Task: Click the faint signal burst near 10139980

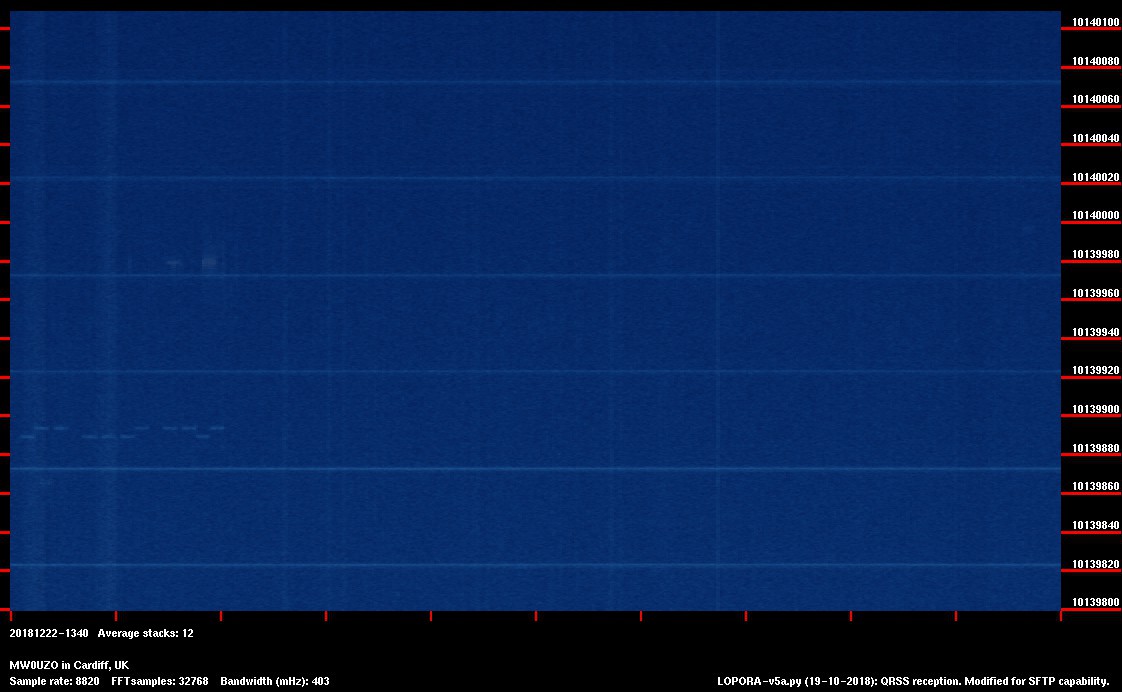Action: (x=208, y=263)
